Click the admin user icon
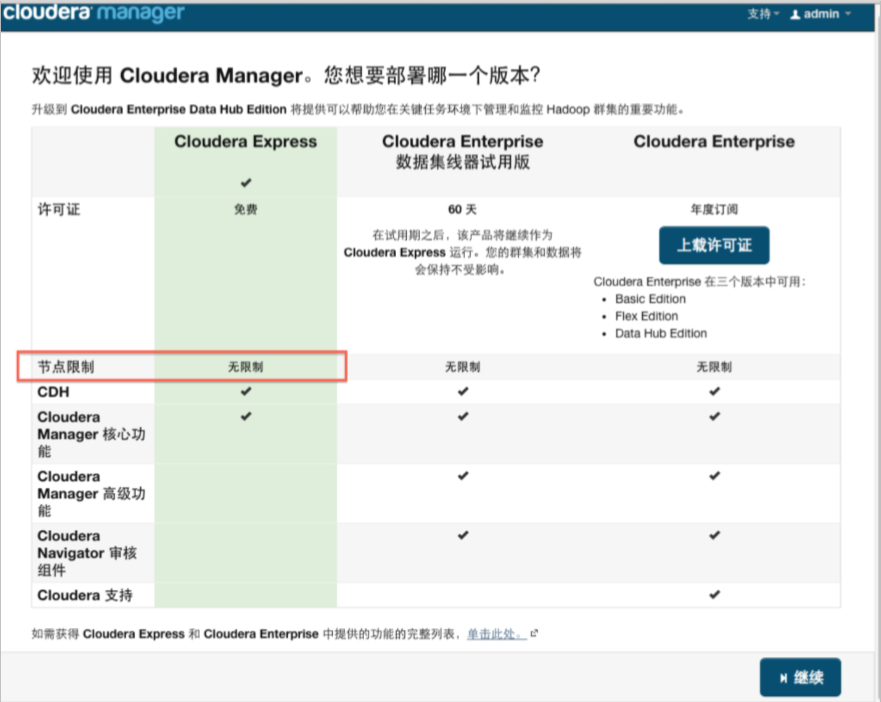The image size is (881, 702). click(795, 15)
